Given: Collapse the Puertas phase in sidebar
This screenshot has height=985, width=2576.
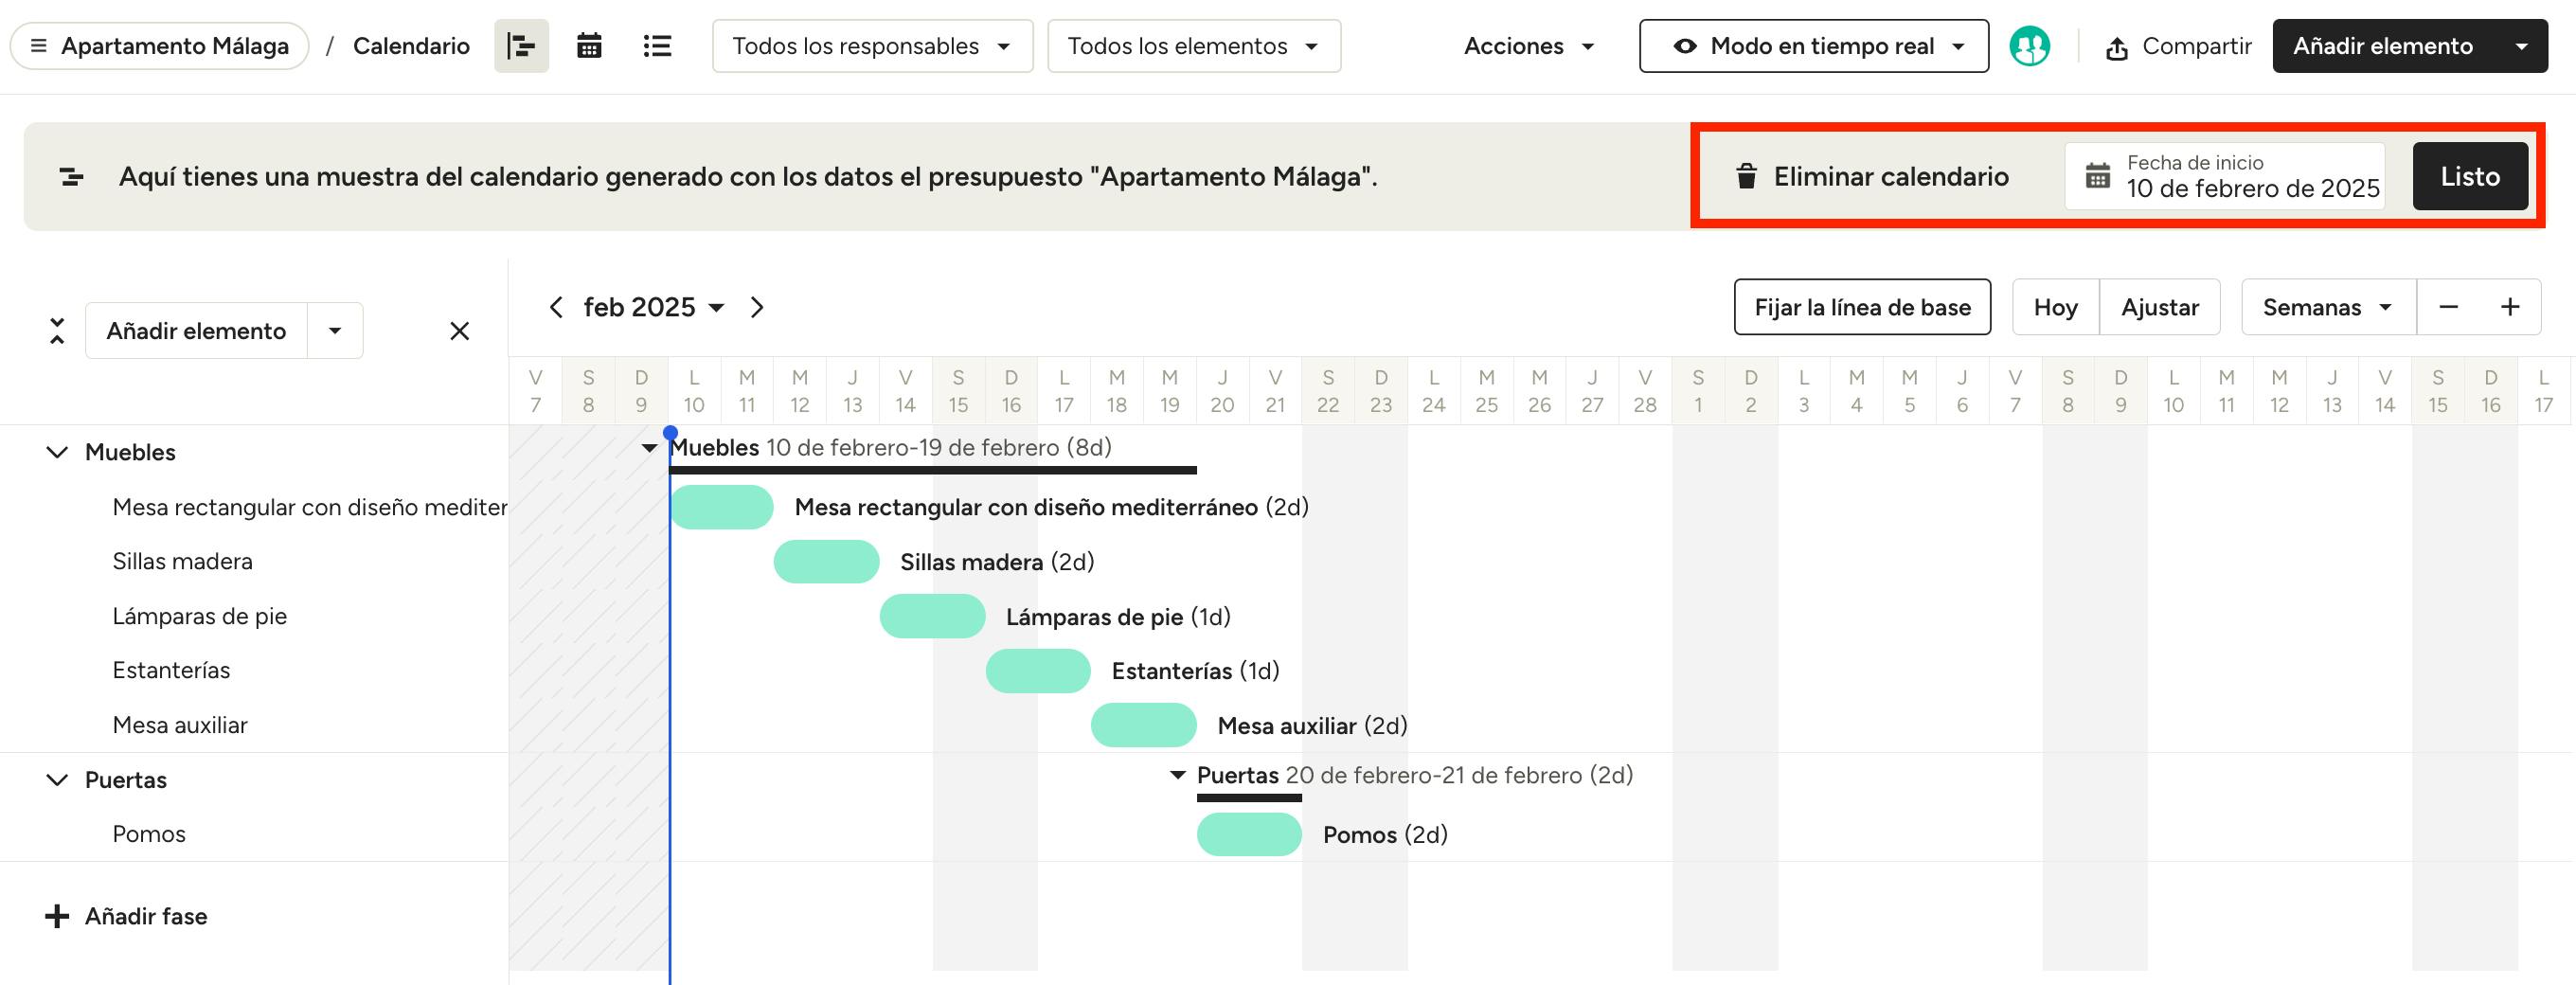Looking at the screenshot, I should [x=58, y=780].
